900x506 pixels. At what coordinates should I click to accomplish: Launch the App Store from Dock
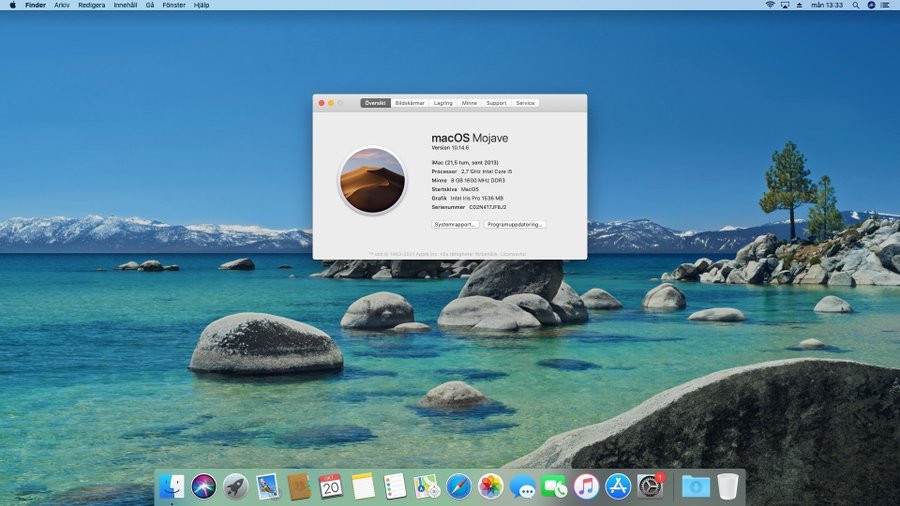coord(618,487)
